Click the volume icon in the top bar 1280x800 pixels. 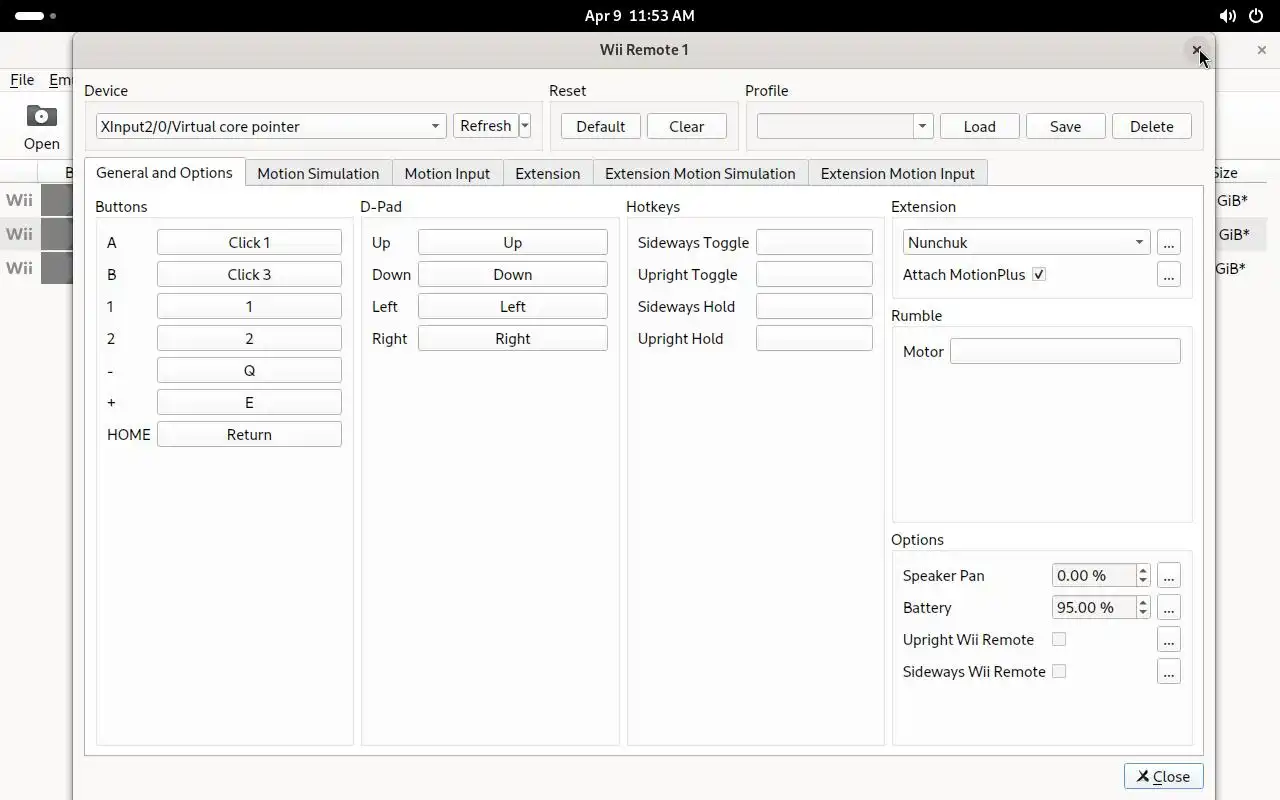[x=1227, y=16]
